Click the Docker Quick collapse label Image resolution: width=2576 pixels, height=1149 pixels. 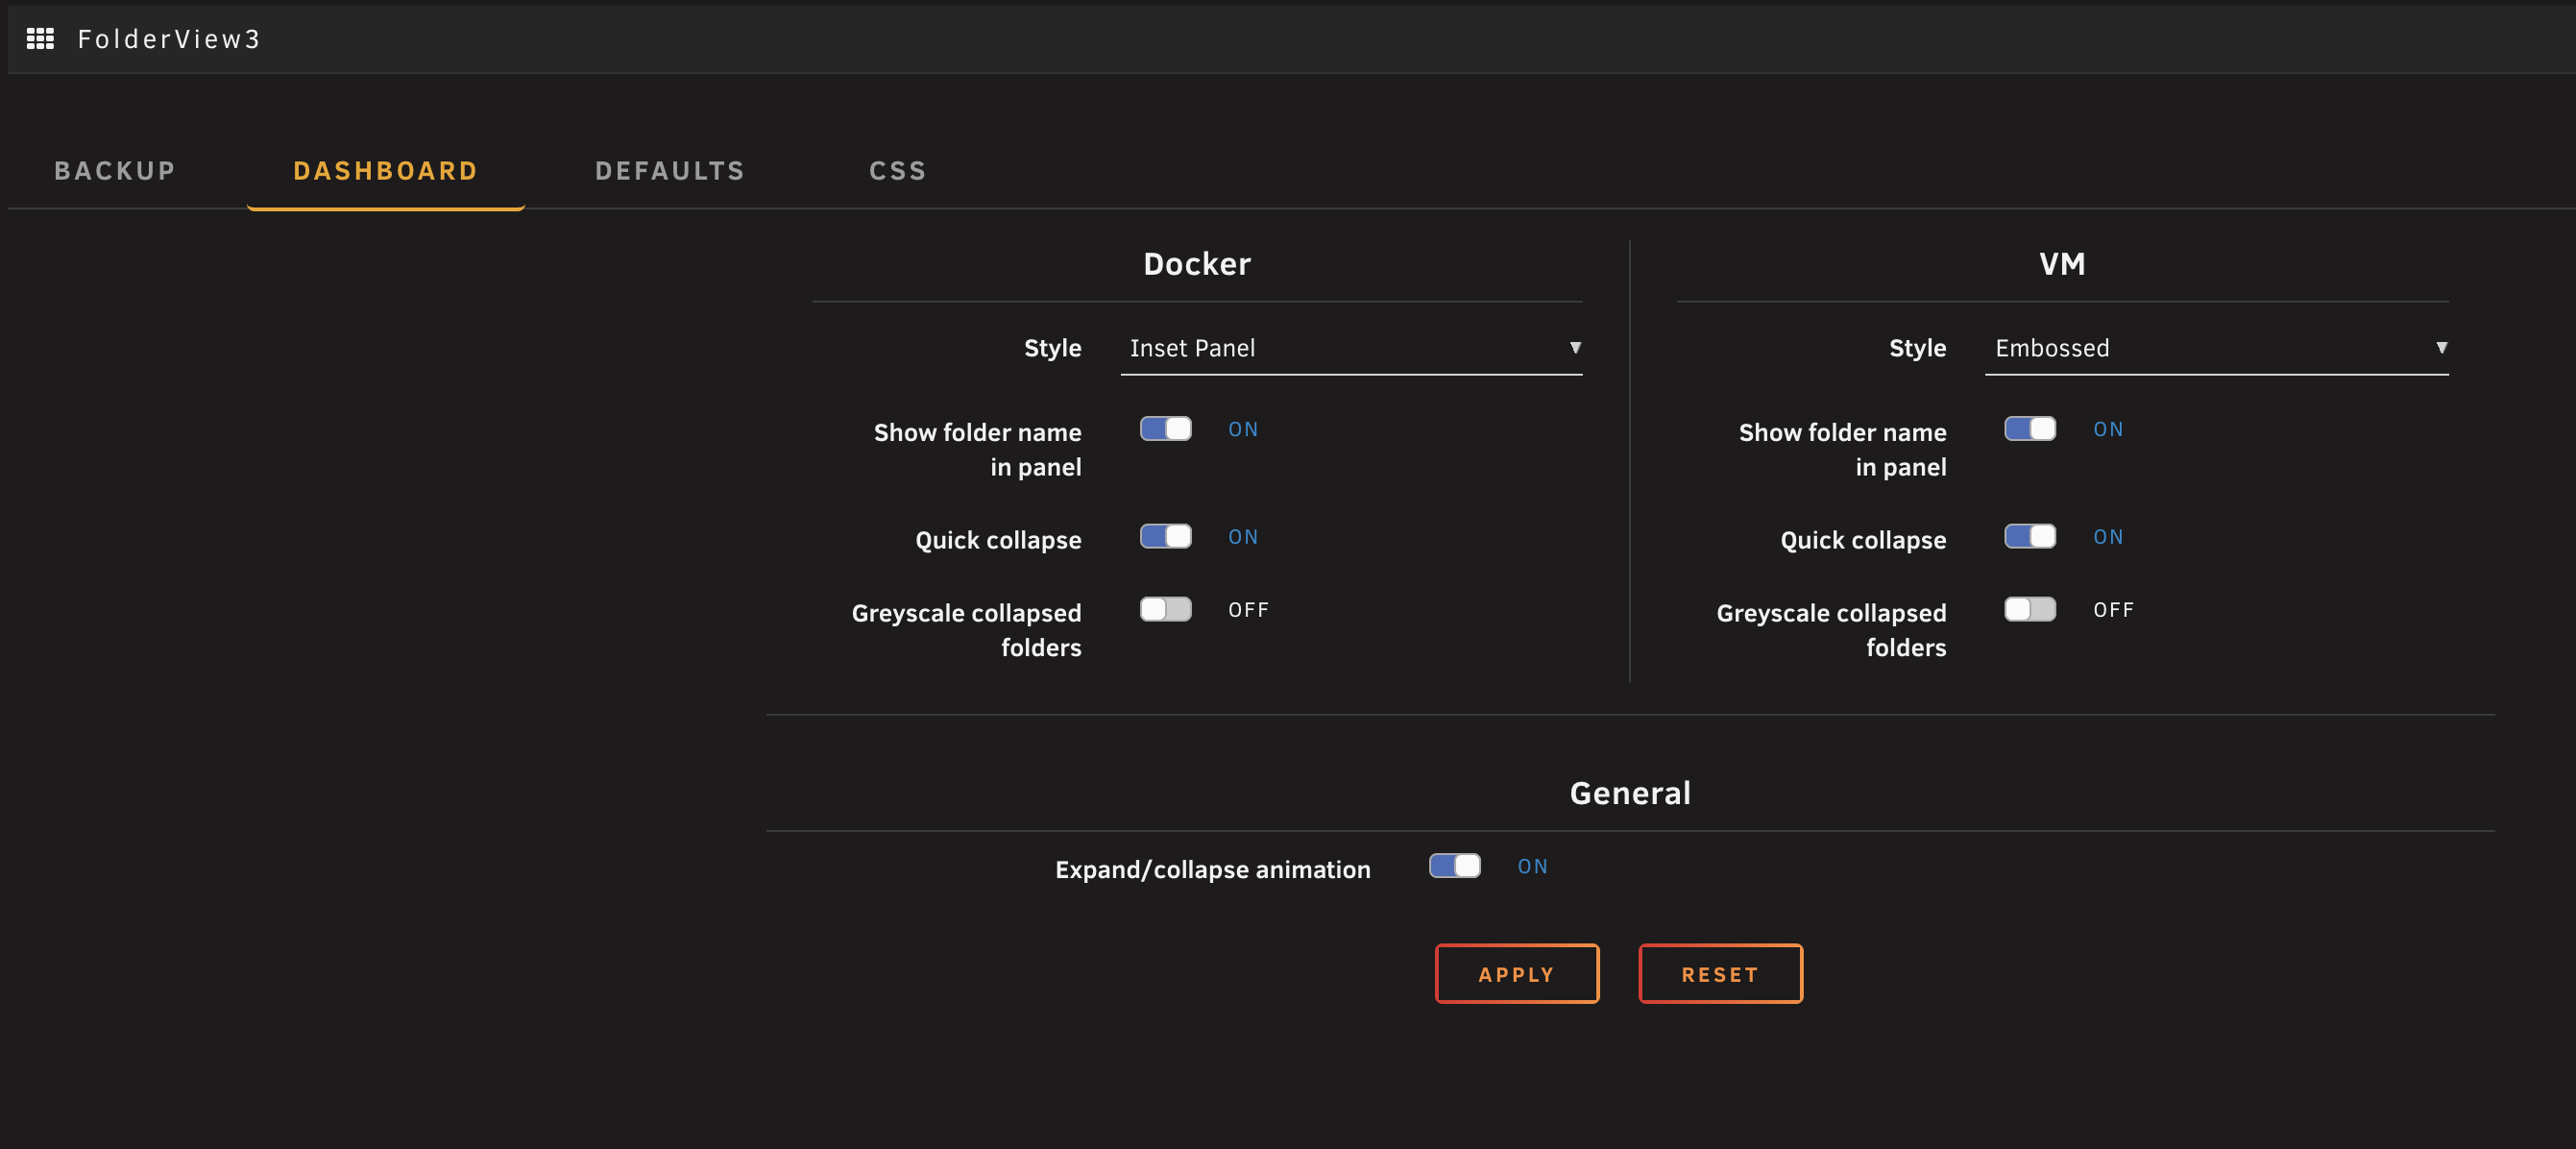click(x=998, y=540)
